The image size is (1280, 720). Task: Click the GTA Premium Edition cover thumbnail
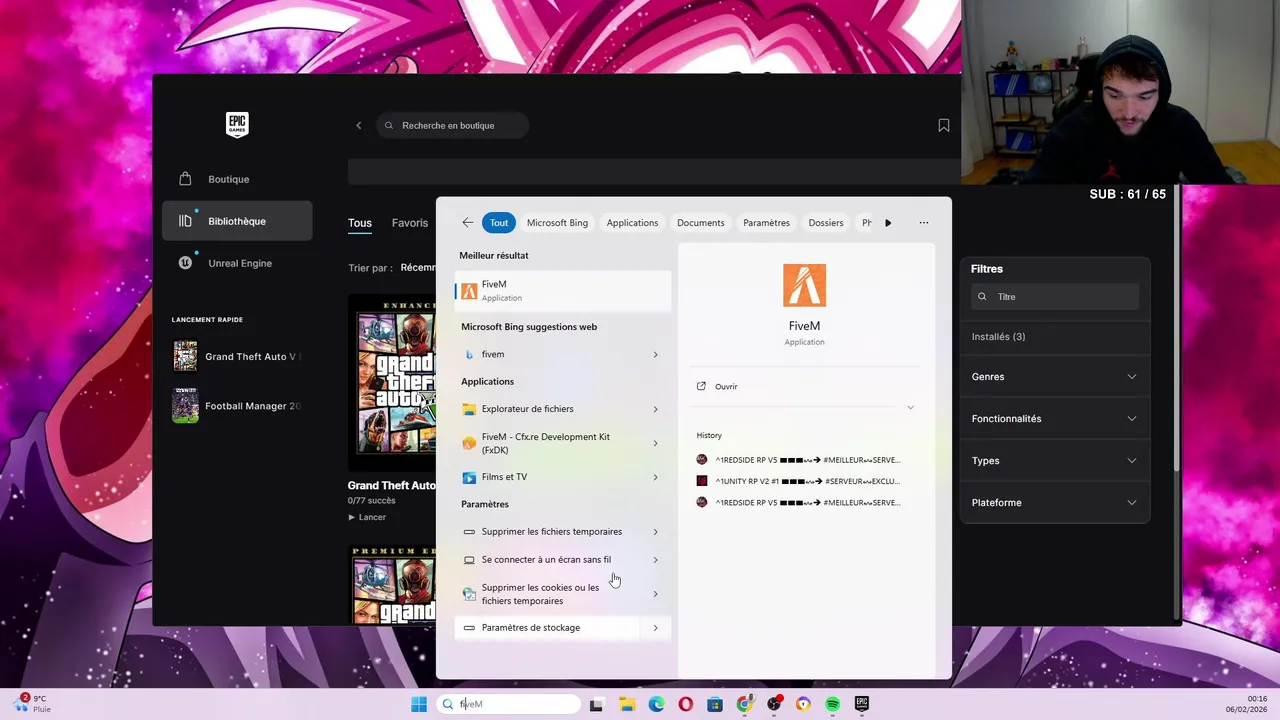(392, 585)
